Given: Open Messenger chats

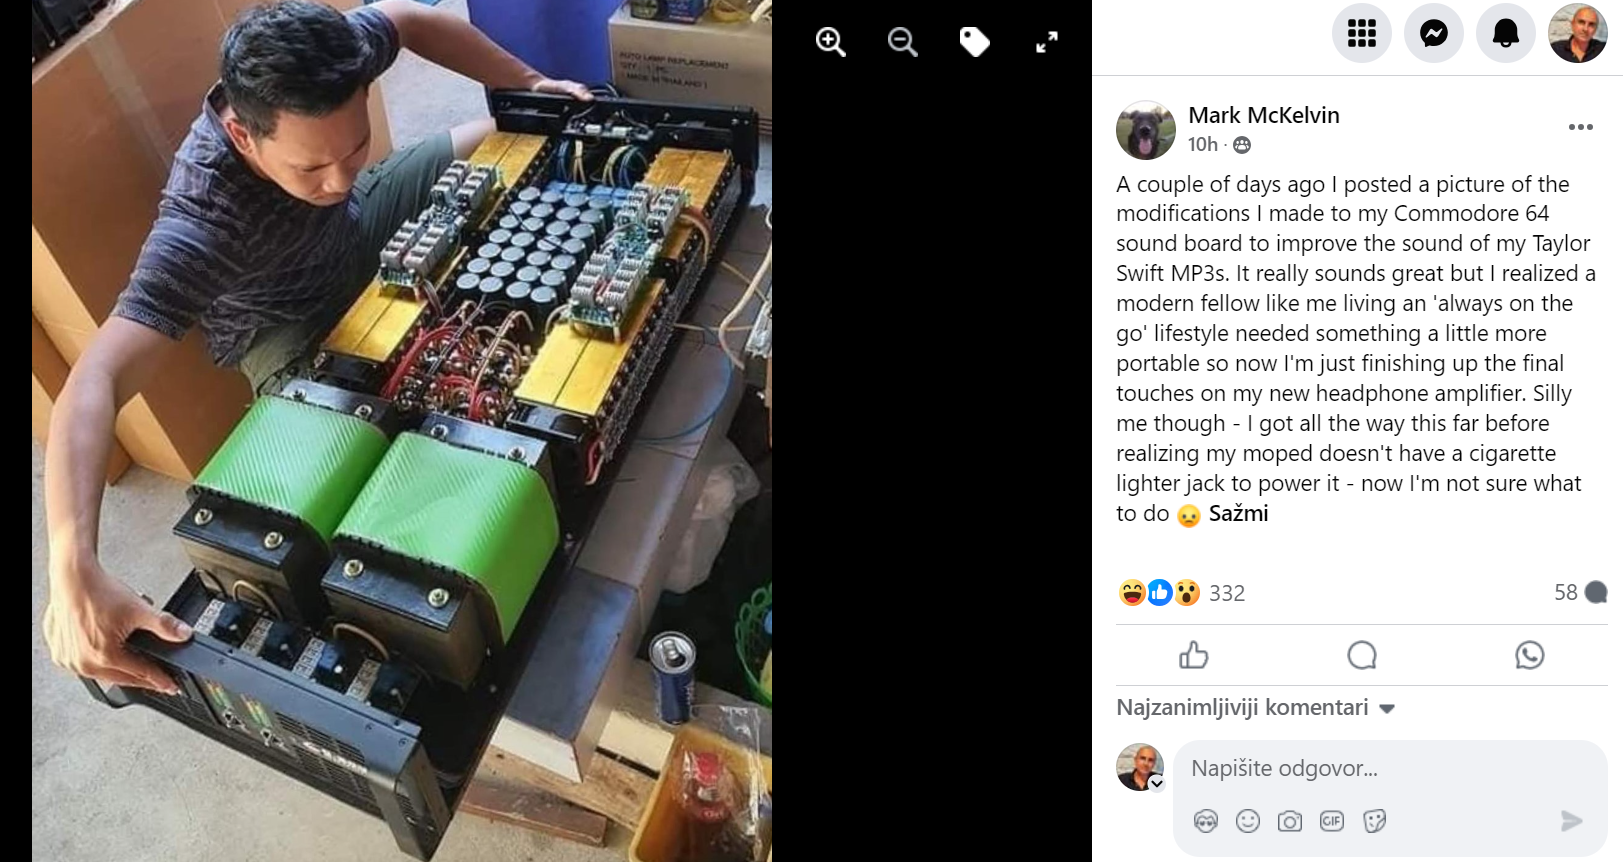Looking at the screenshot, I should (1434, 33).
